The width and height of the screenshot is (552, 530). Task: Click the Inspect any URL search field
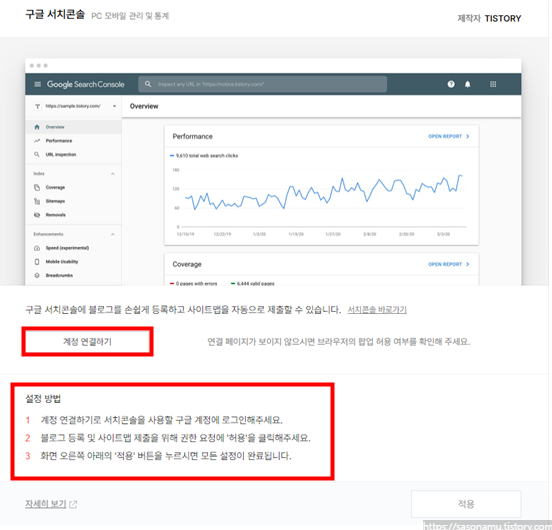263,84
